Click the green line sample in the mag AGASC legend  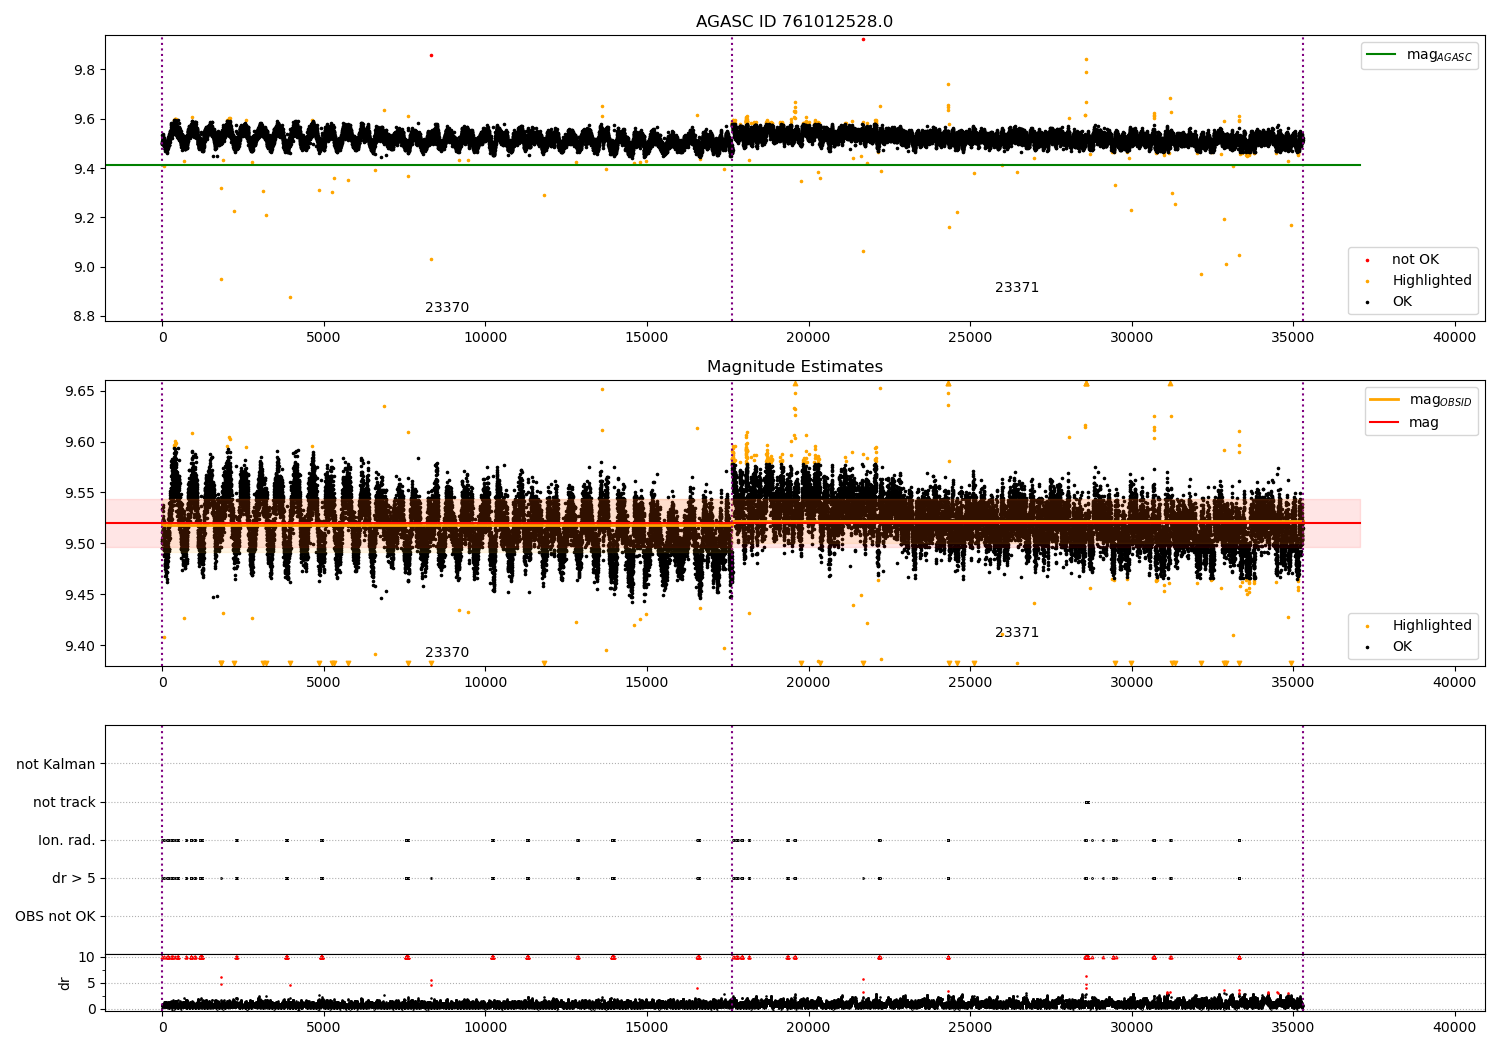pos(1381,54)
